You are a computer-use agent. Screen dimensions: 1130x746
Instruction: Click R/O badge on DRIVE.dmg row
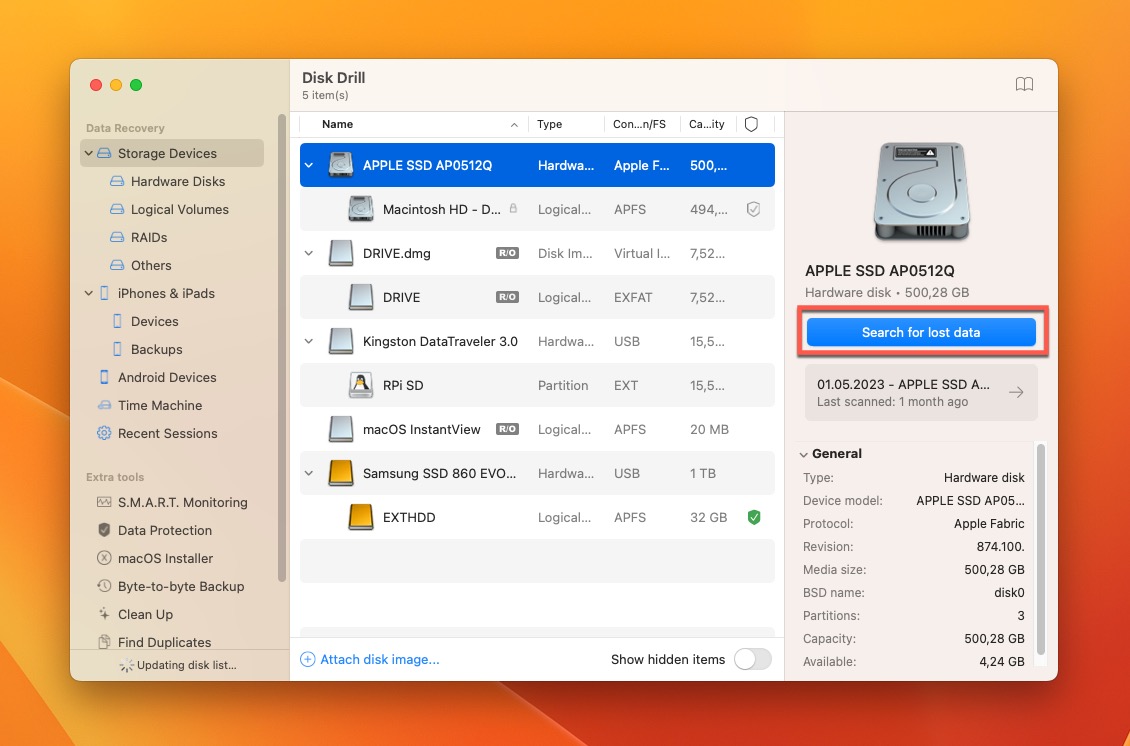[507, 253]
